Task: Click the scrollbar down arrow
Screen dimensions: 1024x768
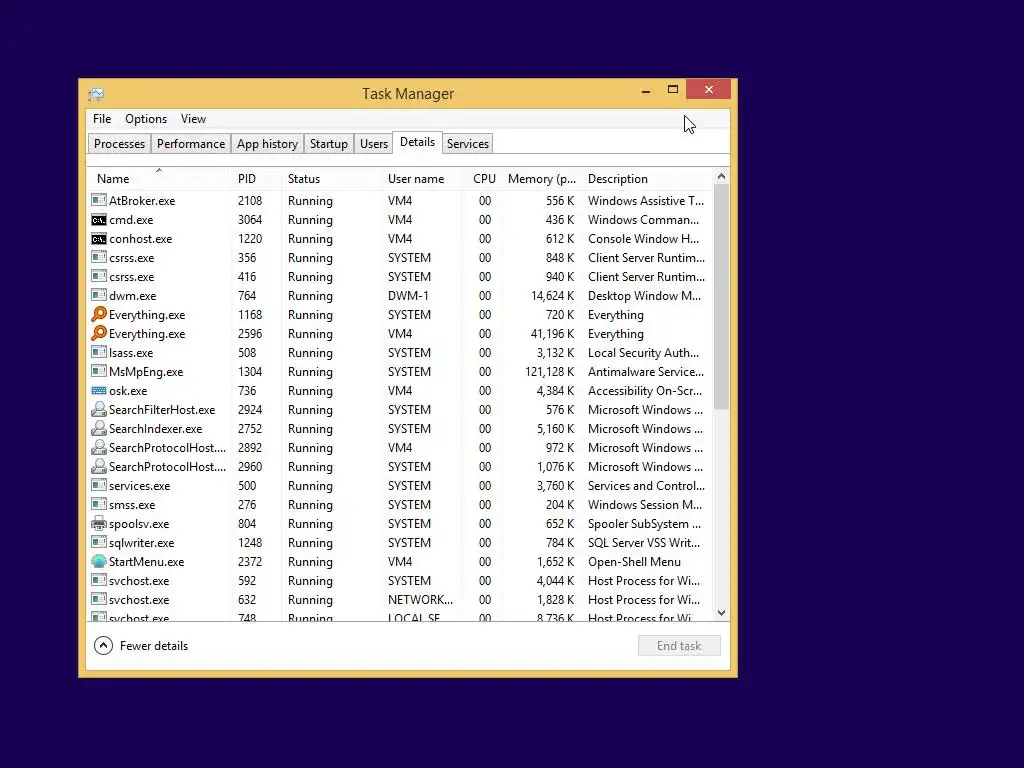Action: [722, 613]
